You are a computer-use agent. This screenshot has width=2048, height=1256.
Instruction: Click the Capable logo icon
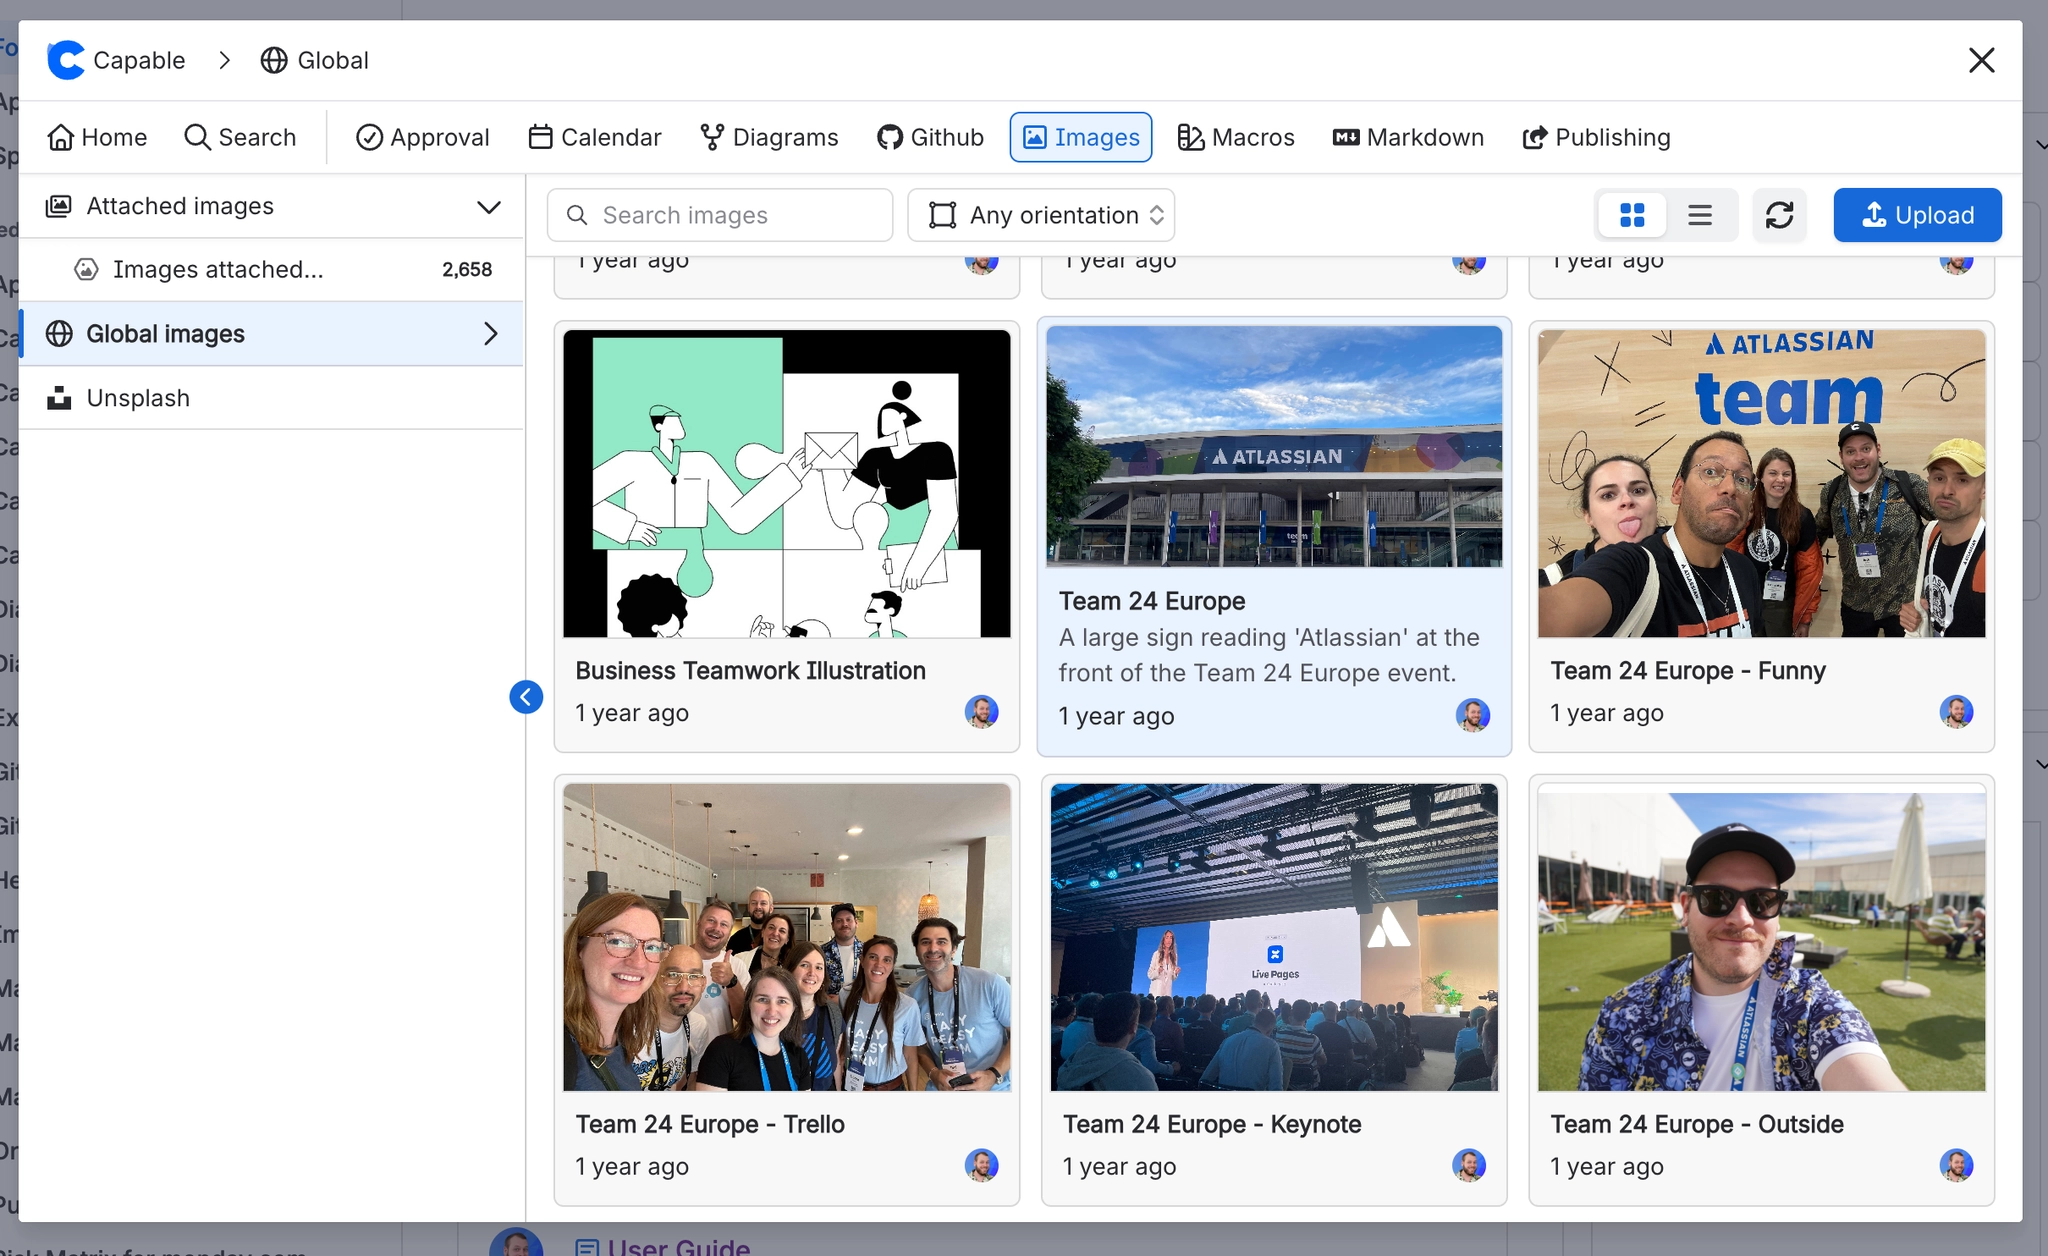(66, 60)
